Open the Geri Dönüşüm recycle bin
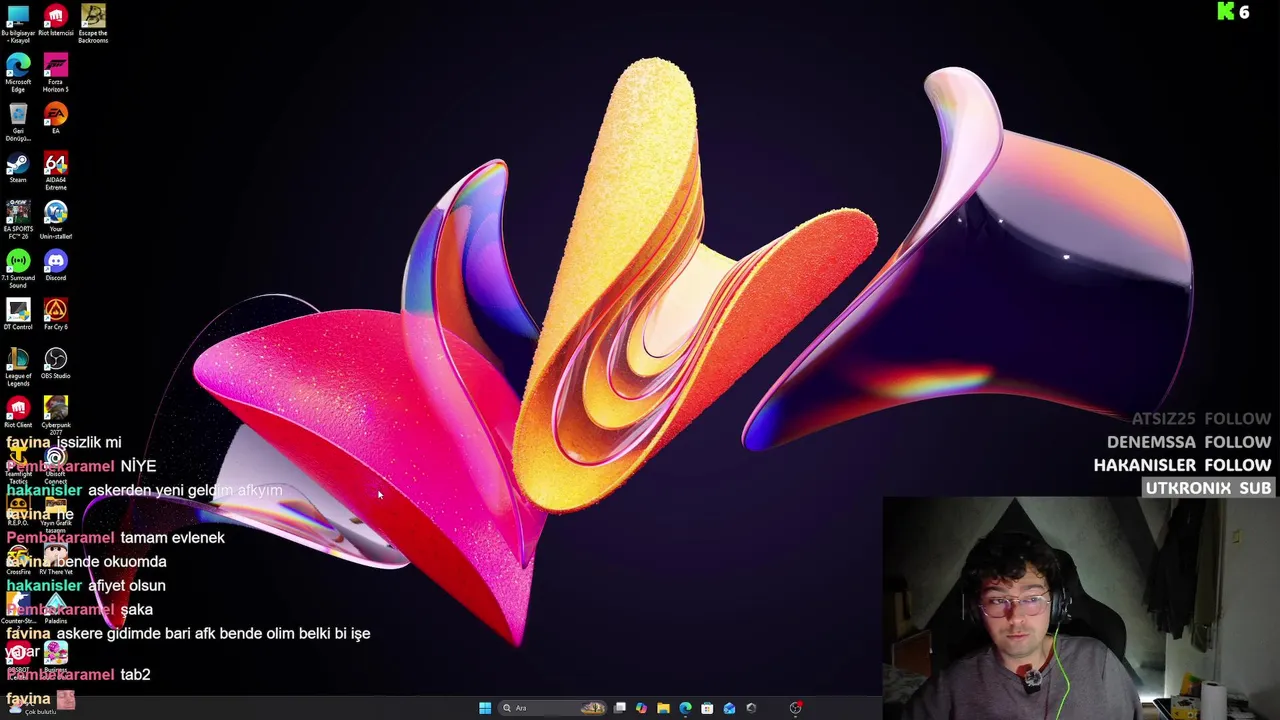The image size is (1280, 720). 18,122
